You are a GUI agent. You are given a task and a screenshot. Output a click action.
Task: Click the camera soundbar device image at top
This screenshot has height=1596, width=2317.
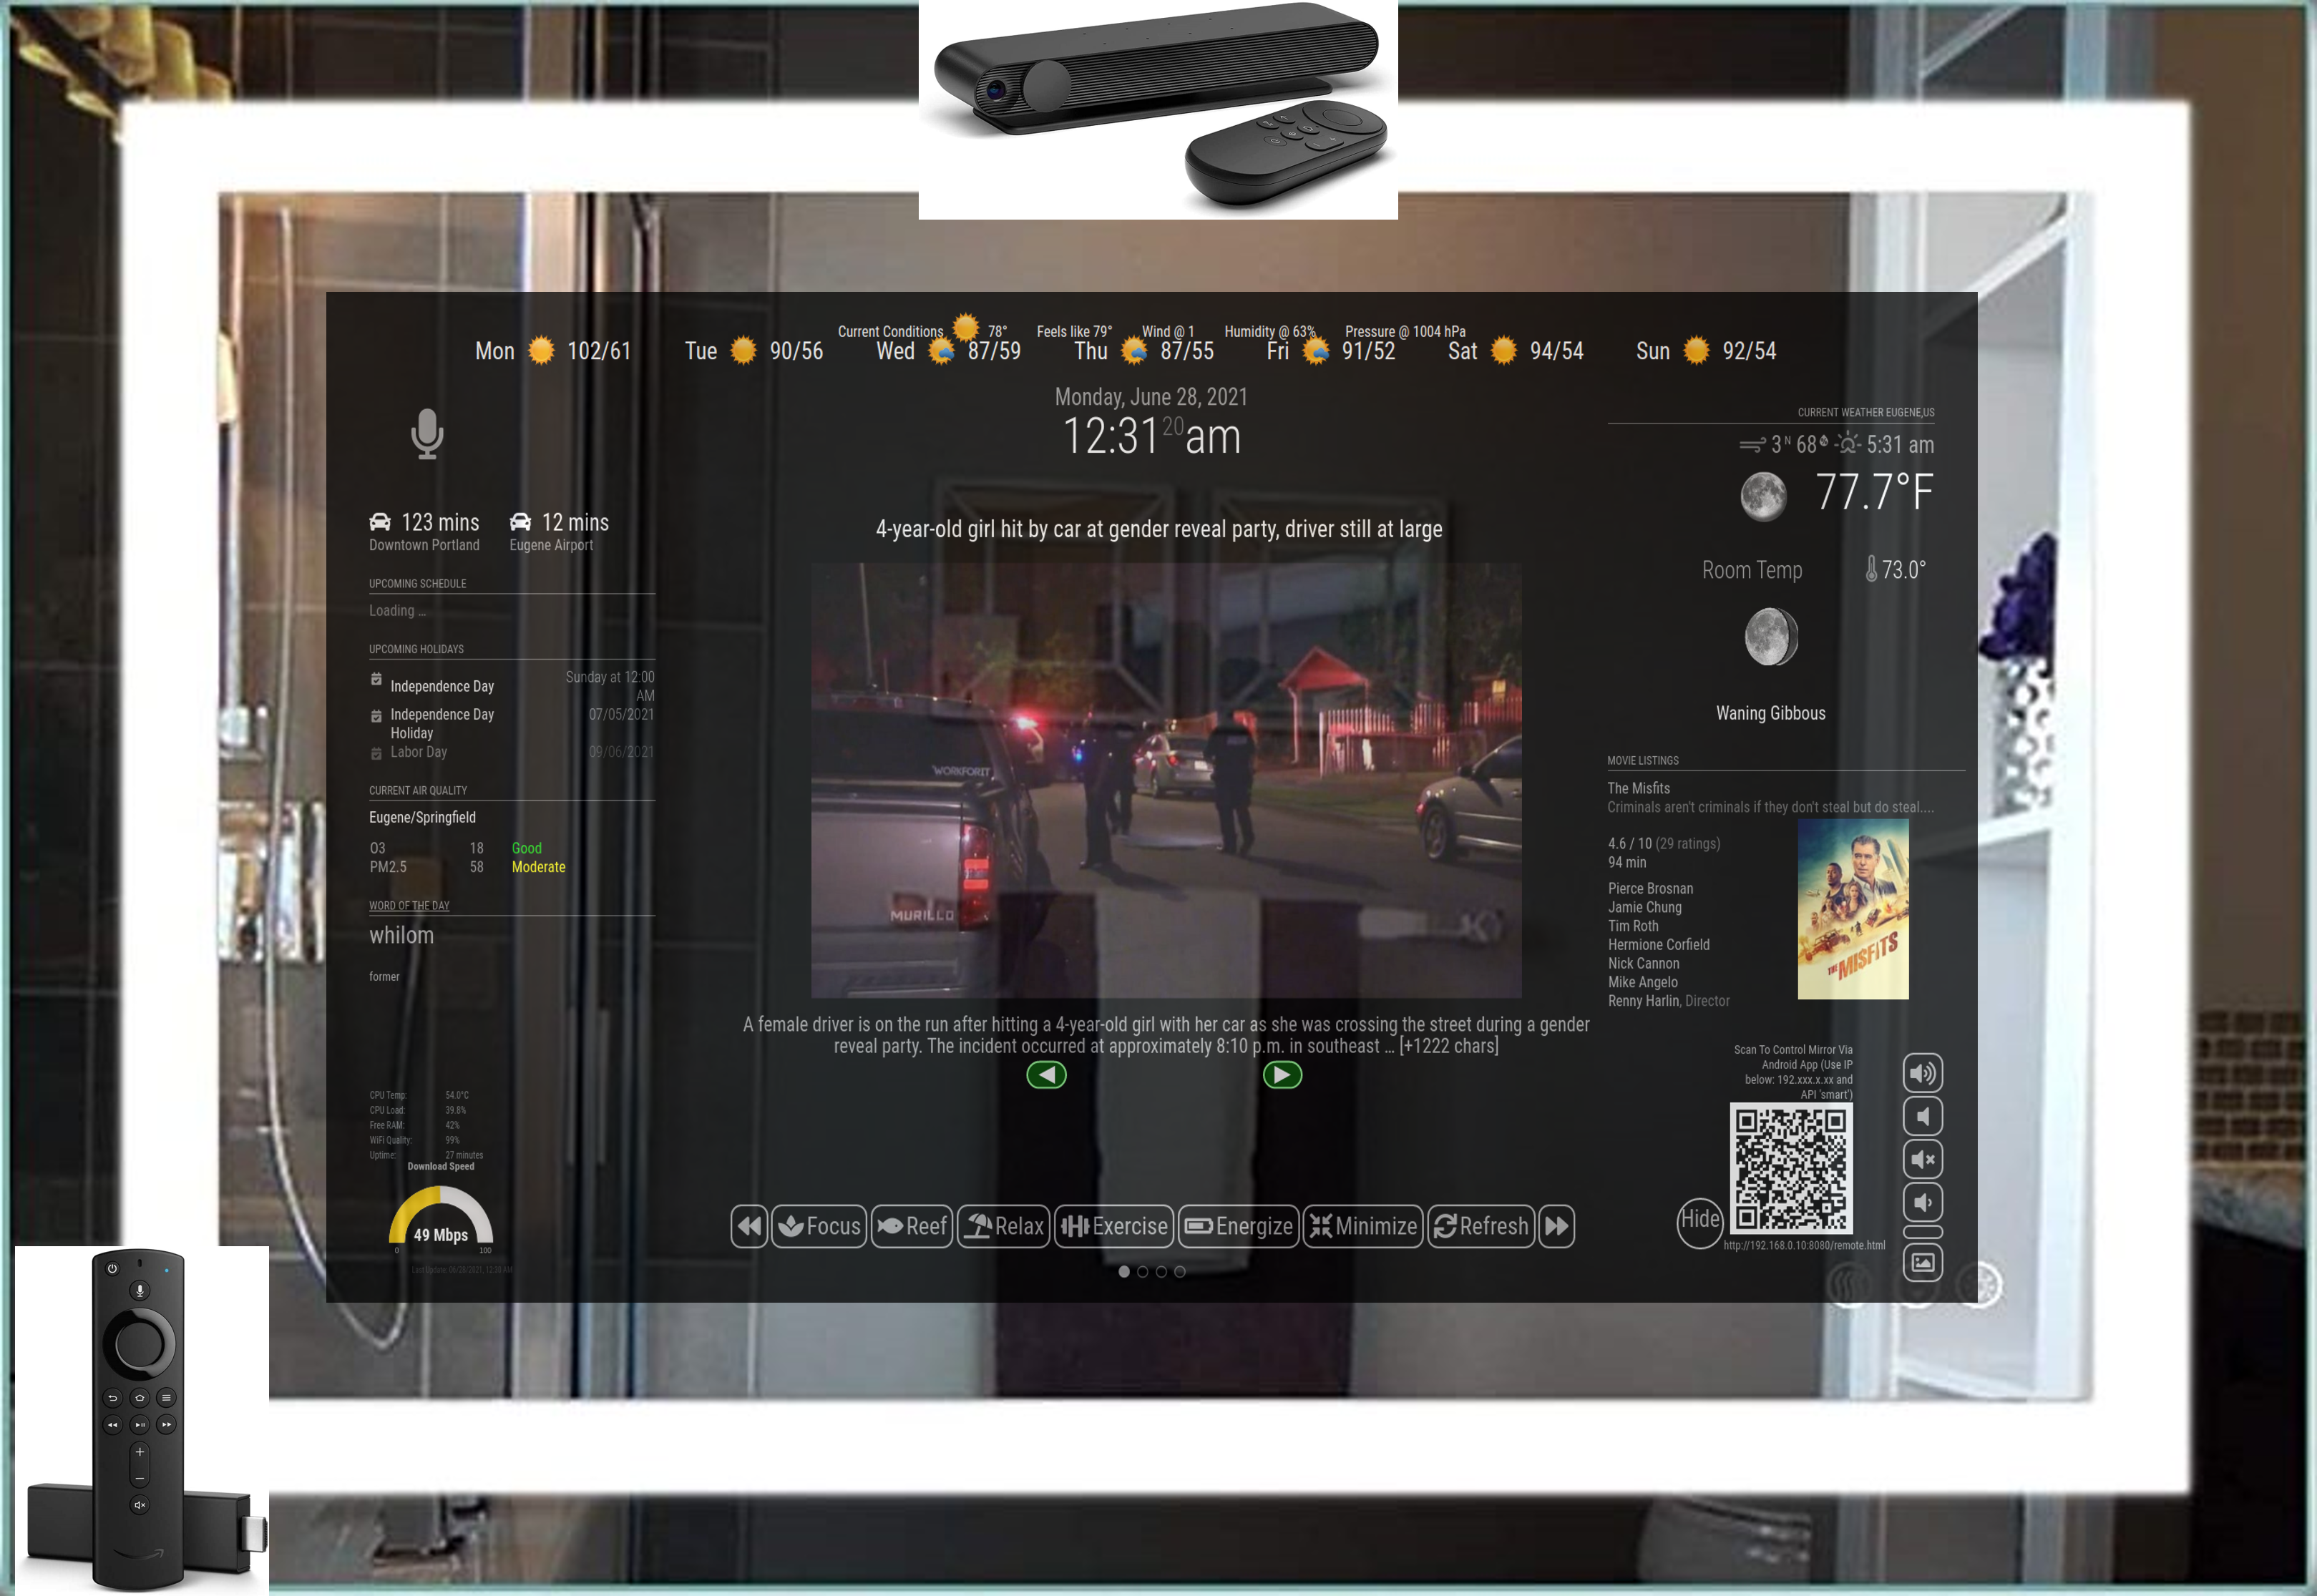pos(1158,110)
